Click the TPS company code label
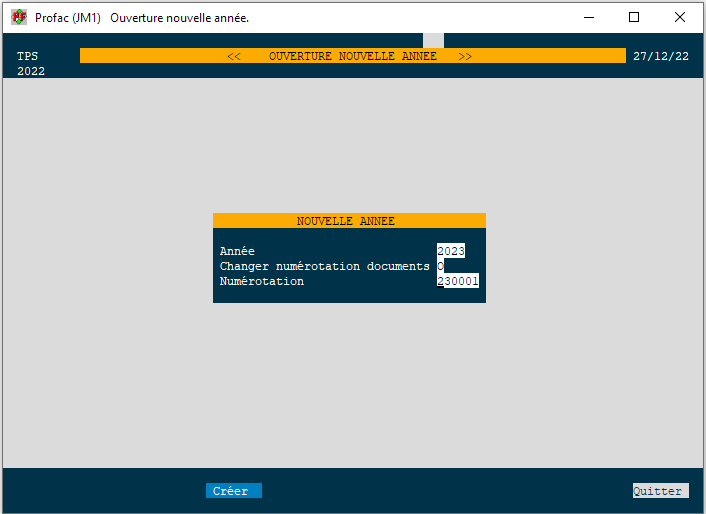The width and height of the screenshot is (706, 514). point(28,57)
